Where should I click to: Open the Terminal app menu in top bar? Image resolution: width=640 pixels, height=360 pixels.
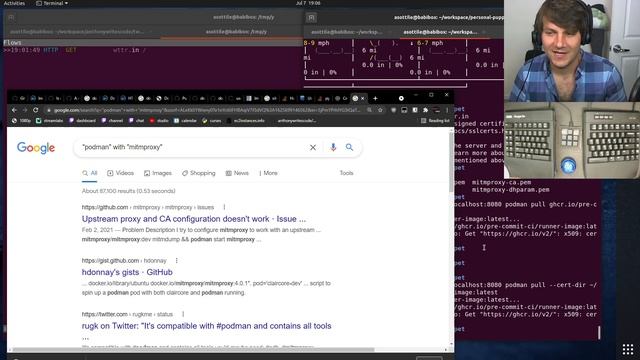point(52,3)
